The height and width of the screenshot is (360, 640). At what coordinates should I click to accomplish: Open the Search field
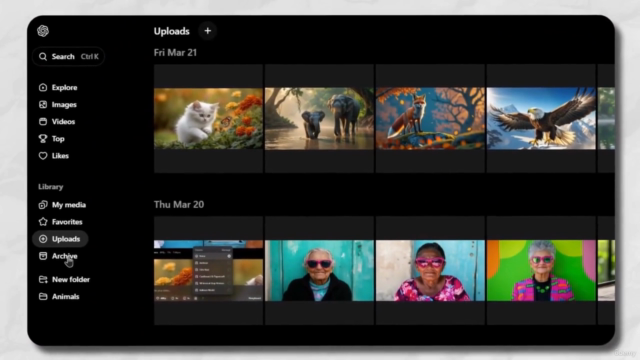68,56
